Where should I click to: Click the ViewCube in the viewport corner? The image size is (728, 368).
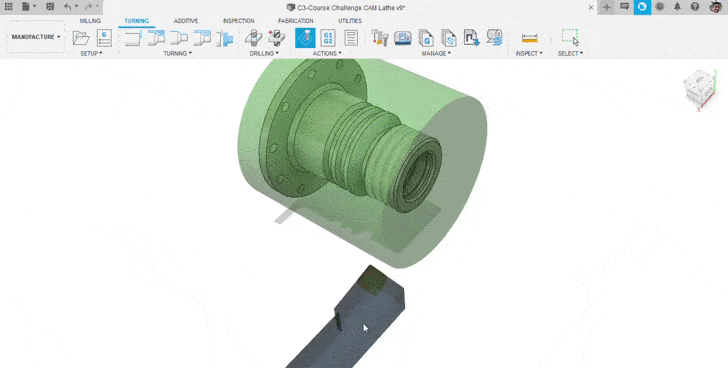click(x=700, y=90)
